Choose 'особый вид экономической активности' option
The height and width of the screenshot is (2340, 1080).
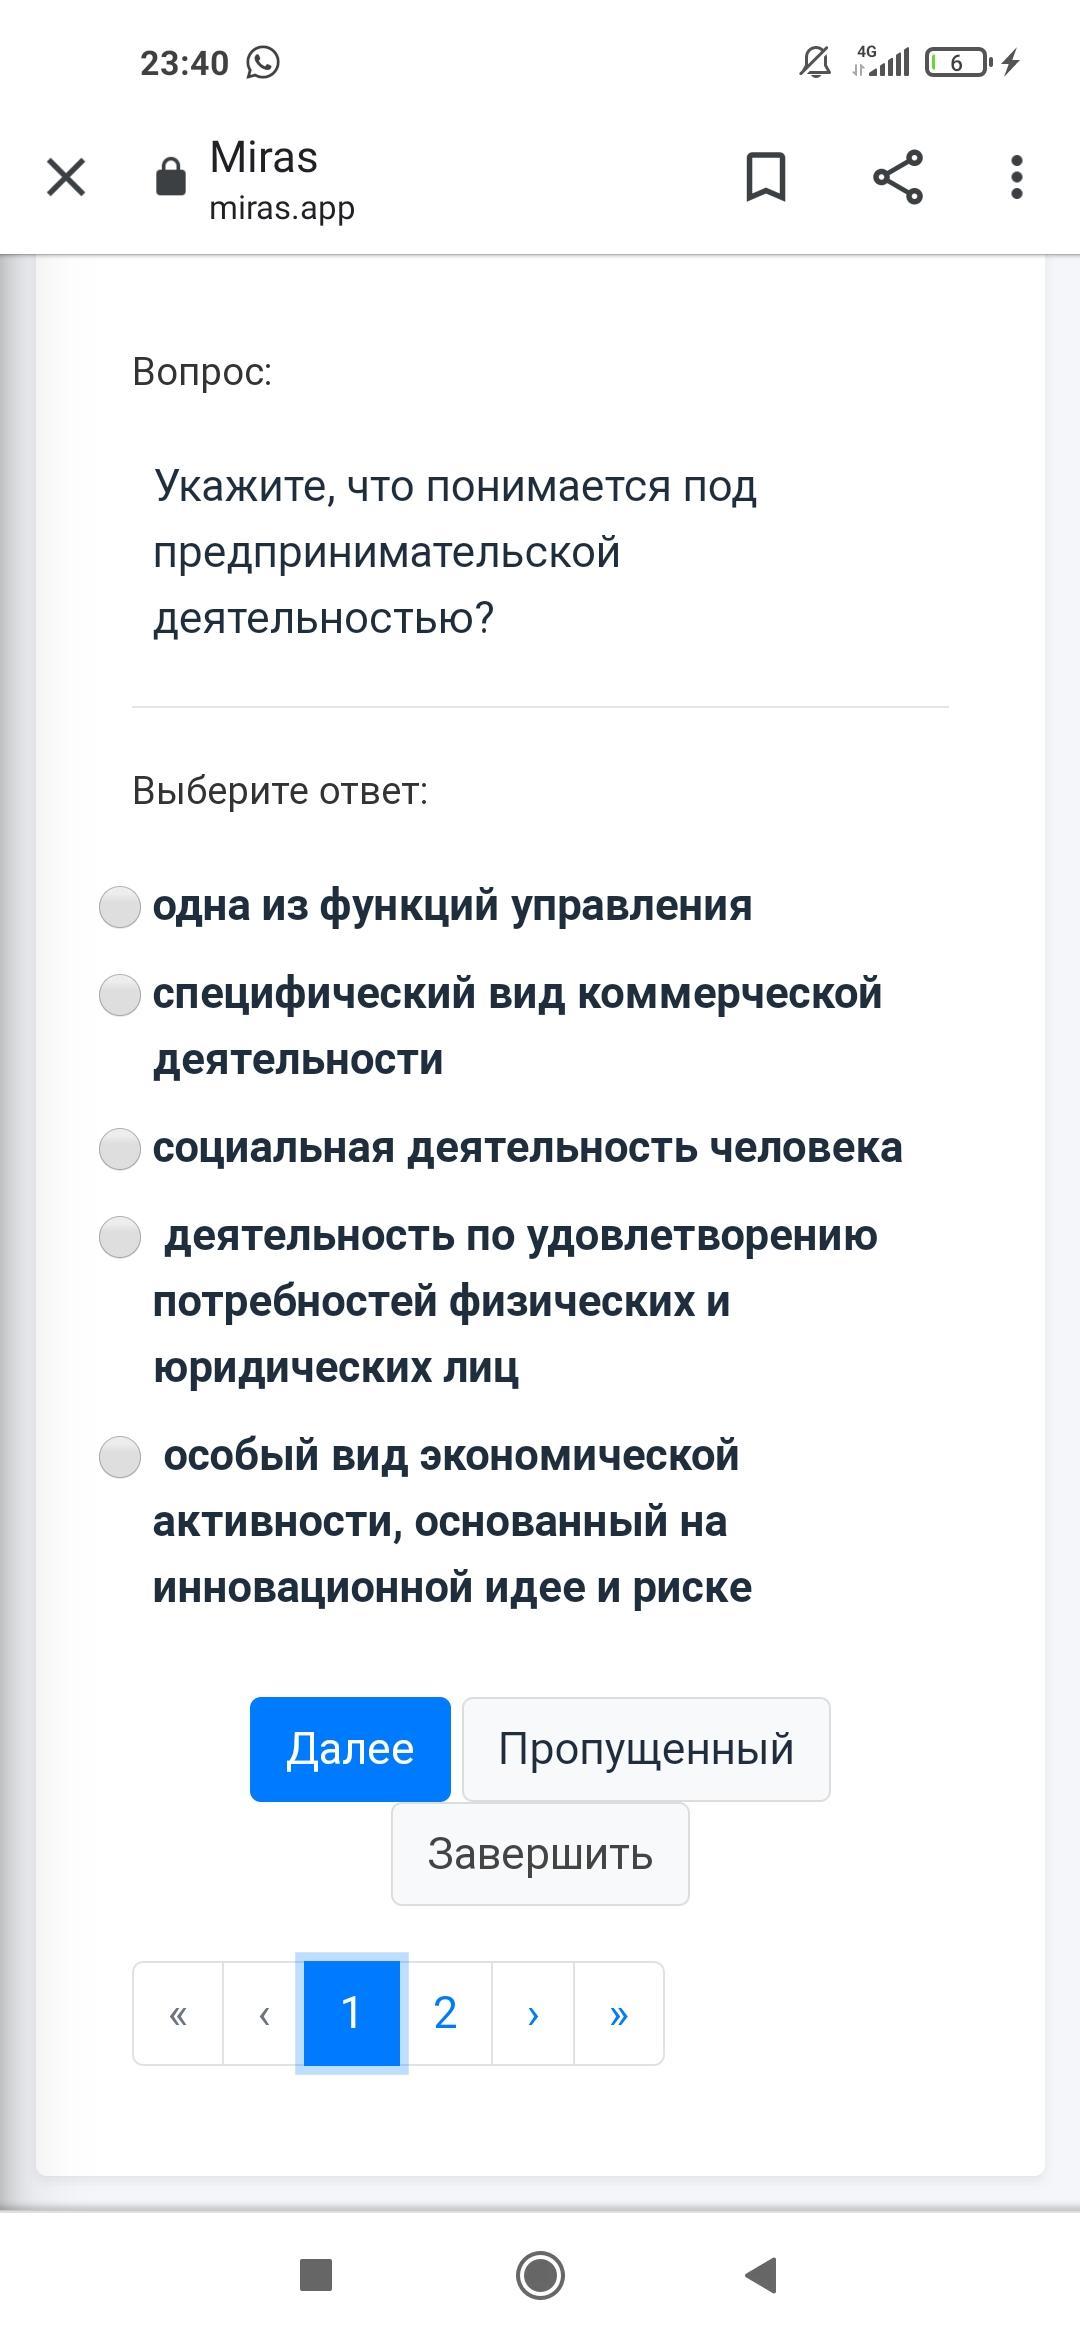point(120,1457)
